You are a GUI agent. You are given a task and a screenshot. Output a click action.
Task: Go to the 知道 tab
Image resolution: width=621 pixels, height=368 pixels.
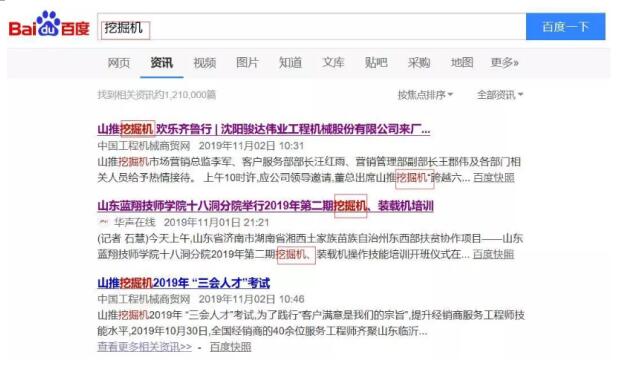(290, 62)
